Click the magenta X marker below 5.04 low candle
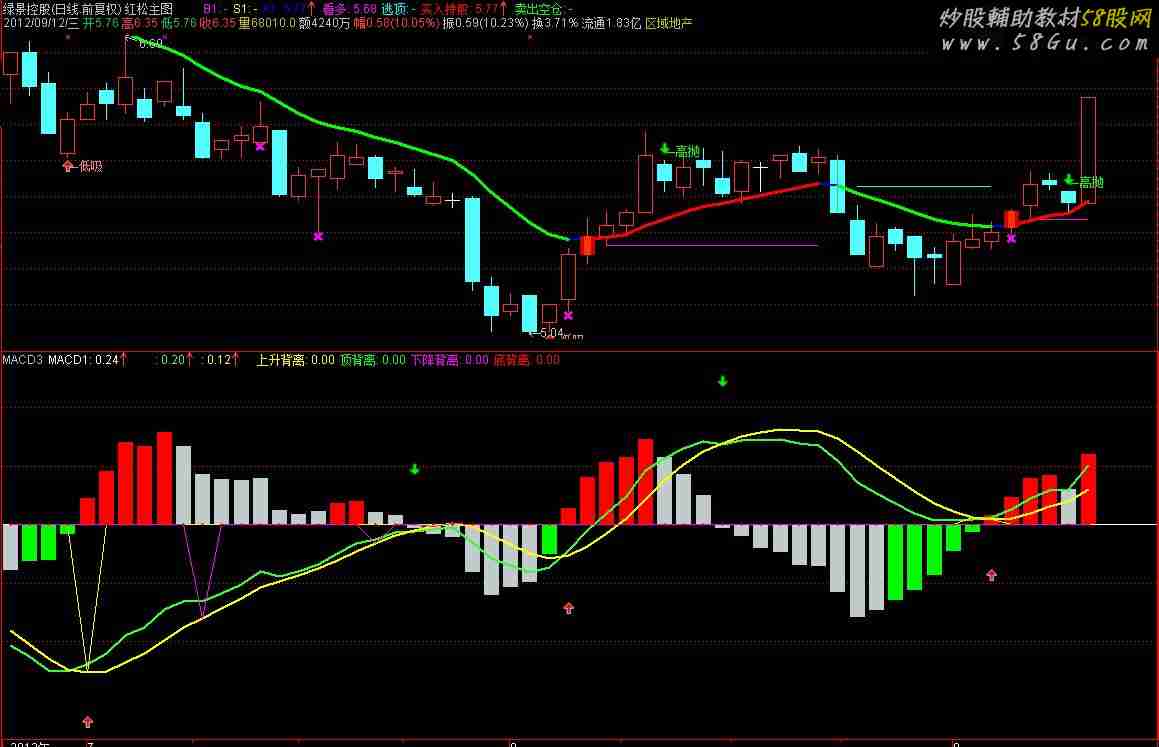 tap(568, 315)
